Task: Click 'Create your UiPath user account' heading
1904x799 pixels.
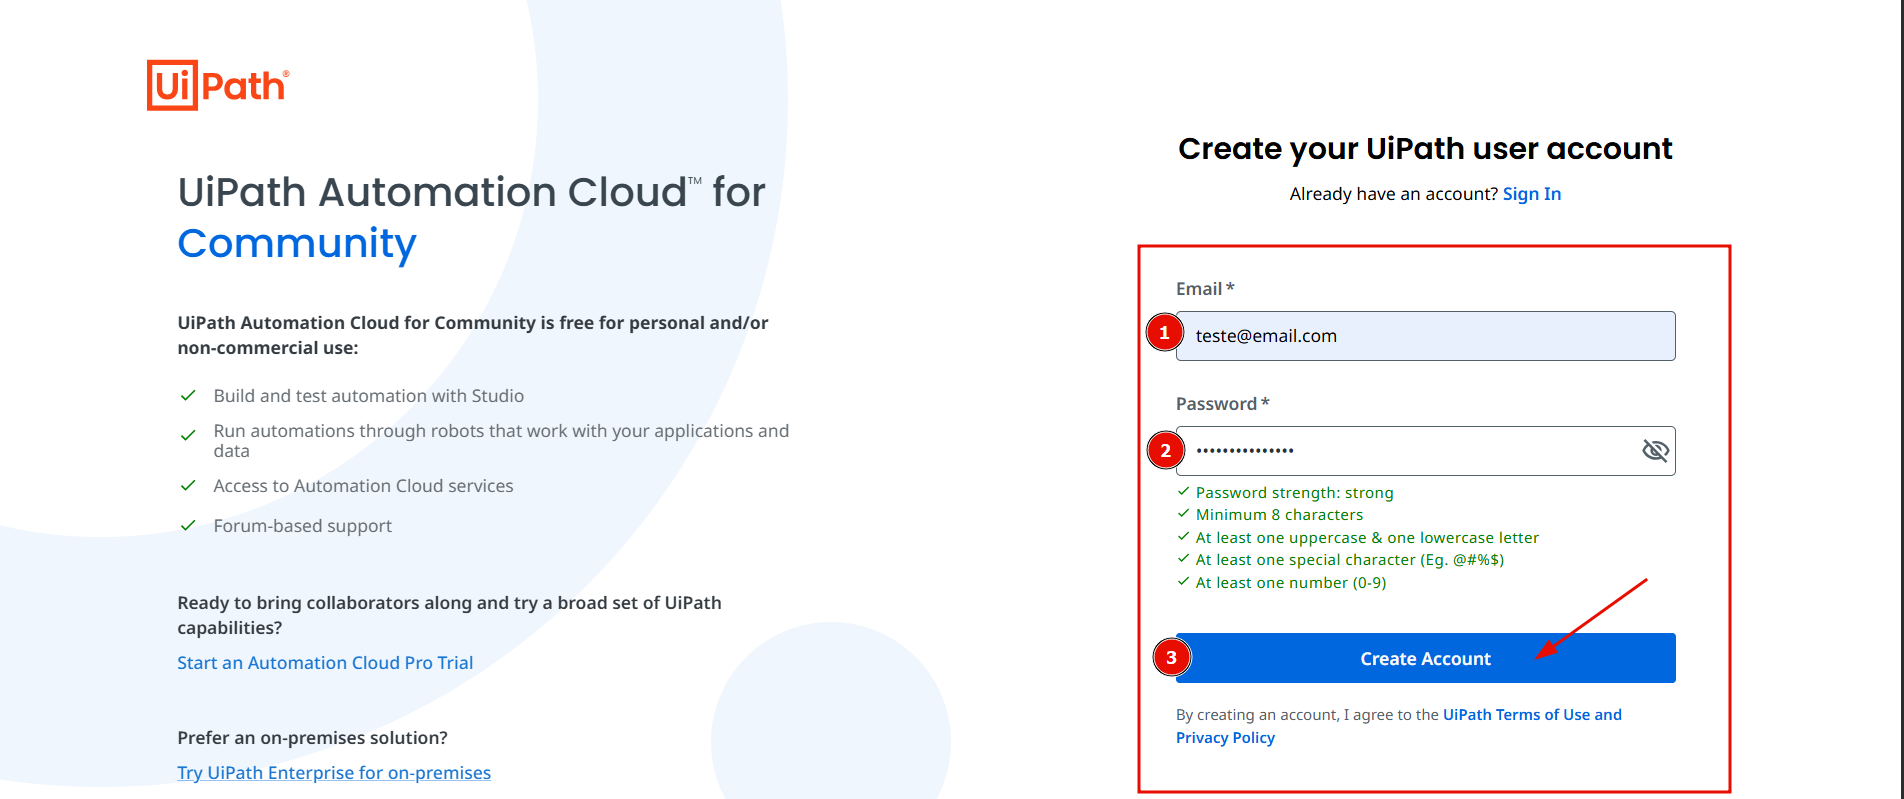Action: coord(1425,149)
